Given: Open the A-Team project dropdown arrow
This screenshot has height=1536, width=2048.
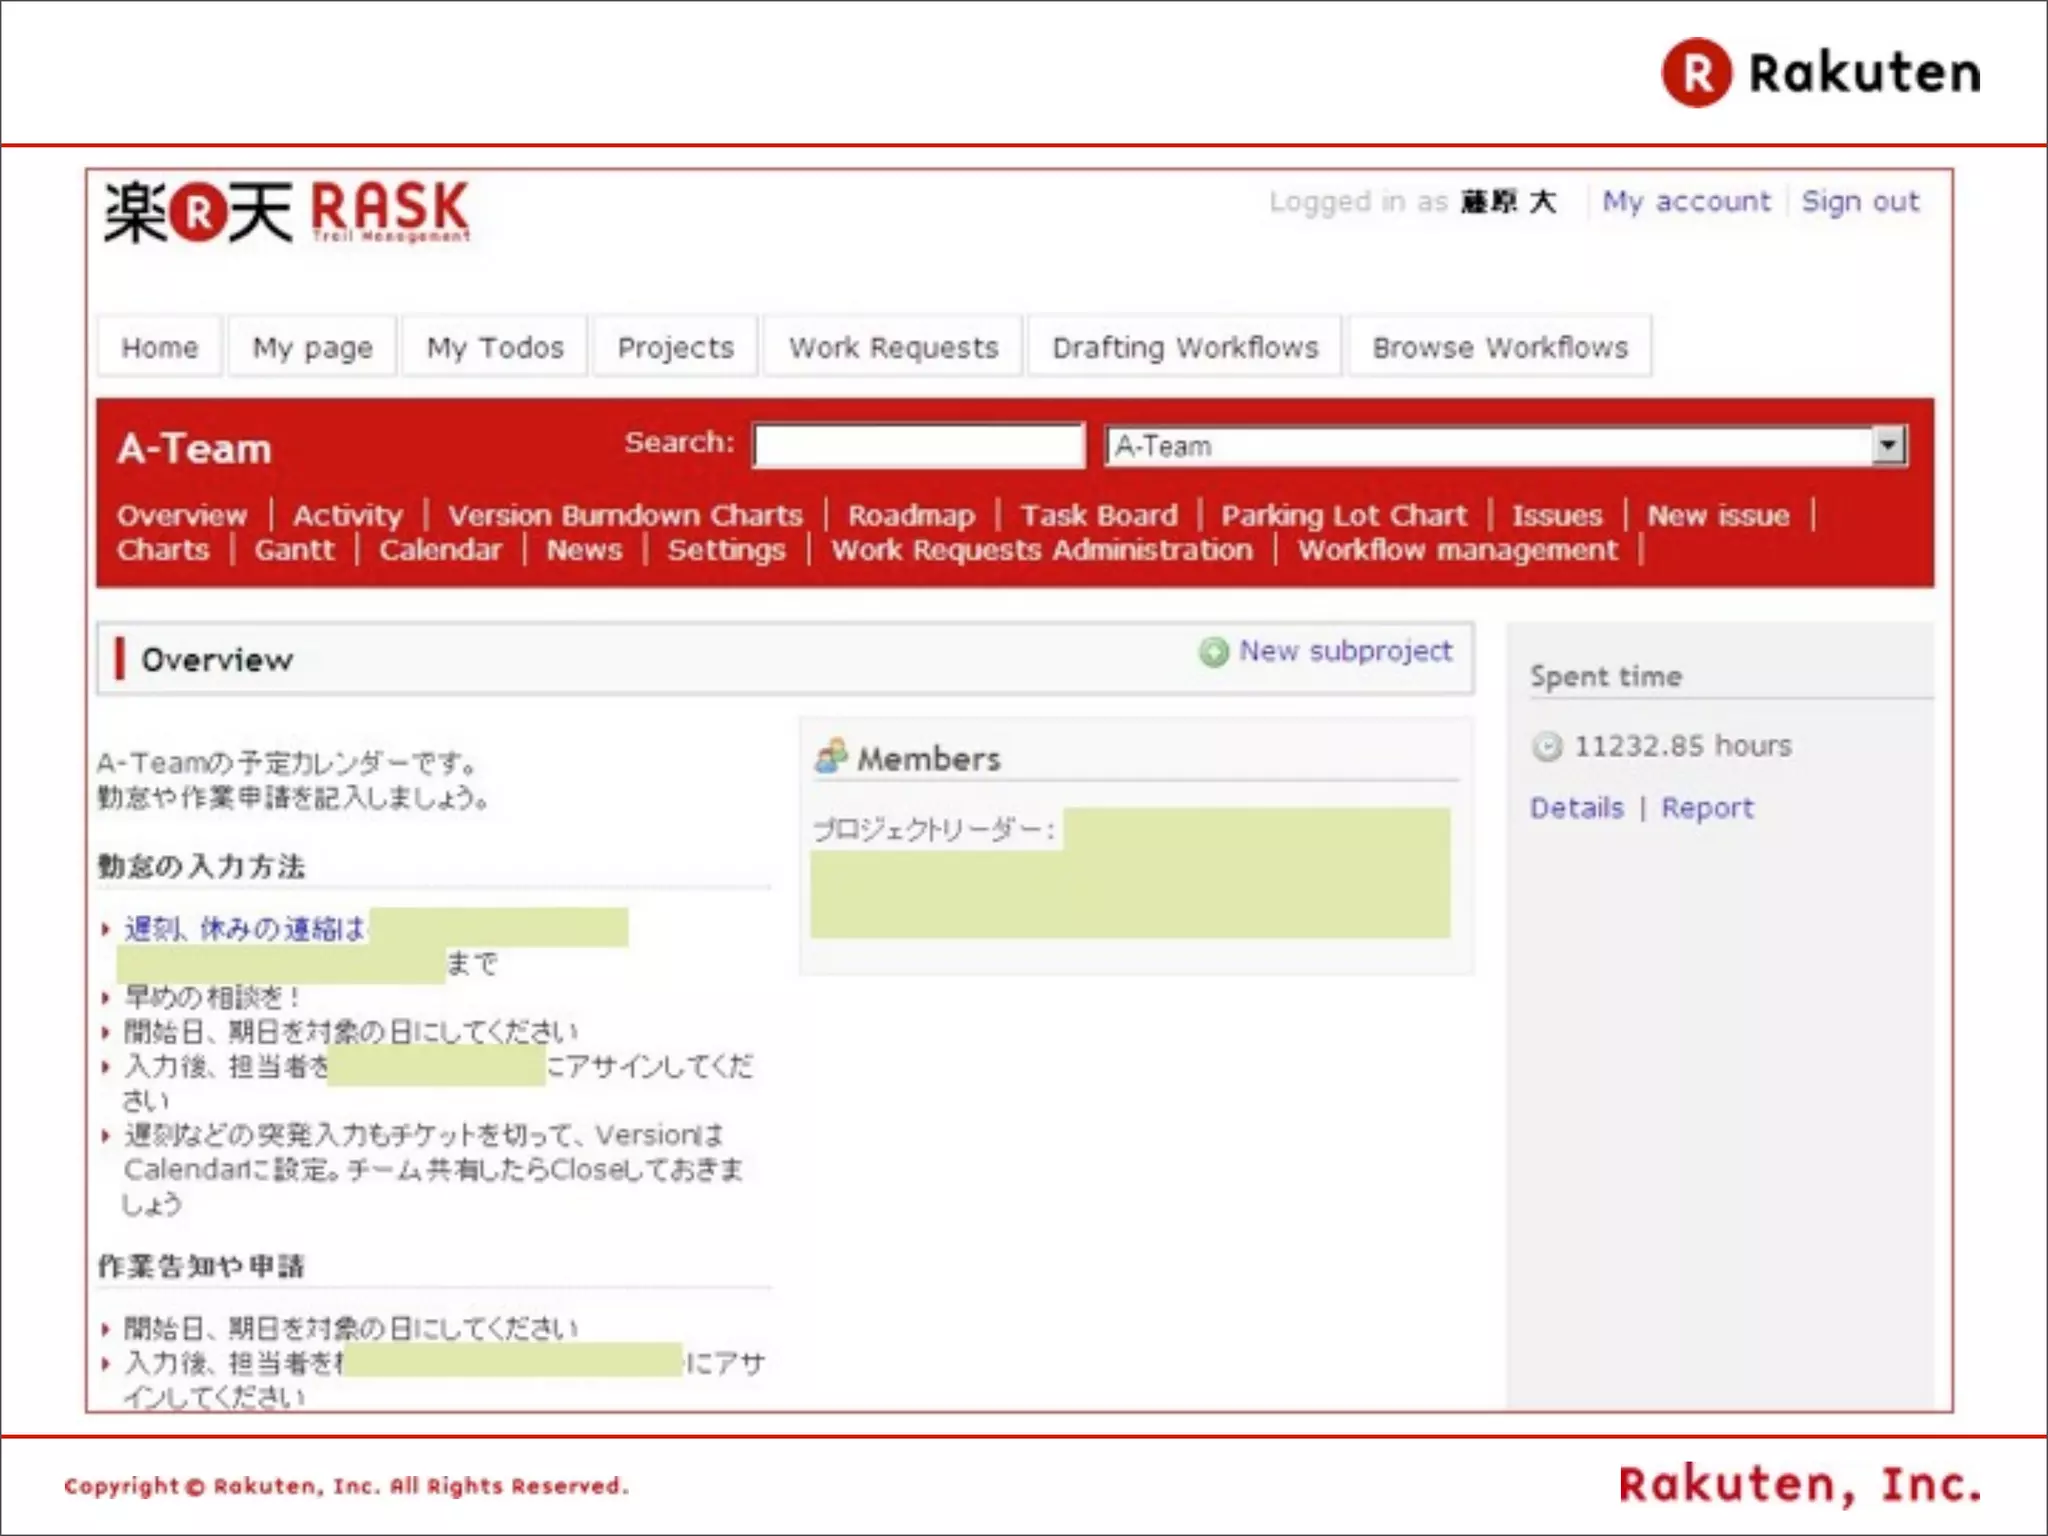Looking at the screenshot, I should coord(1888,445).
